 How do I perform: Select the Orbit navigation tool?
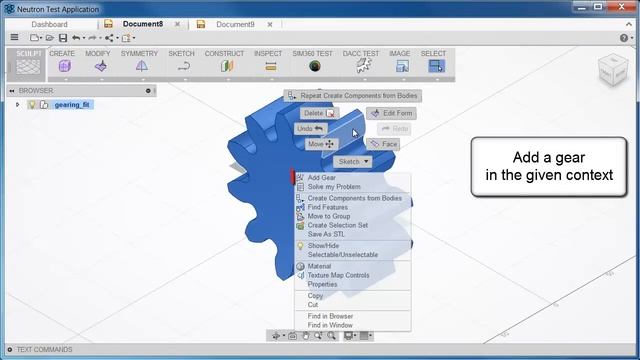276,336
